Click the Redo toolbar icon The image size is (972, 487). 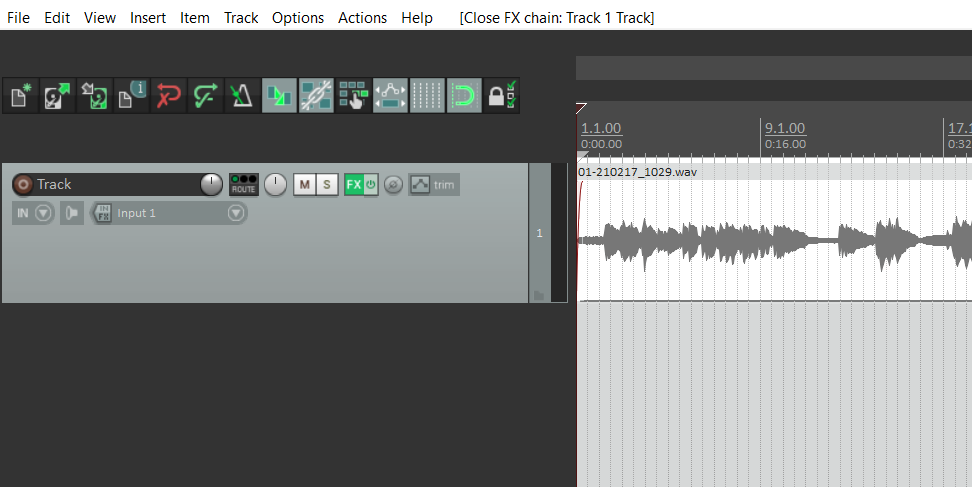pos(205,96)
